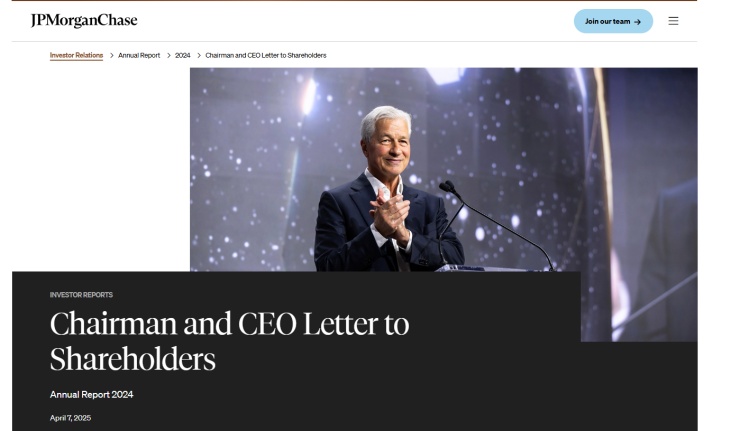Click the chevron after Investor Relations breadcrumb
The width and height of the screenshot is (731, 431).
[111, 56]
